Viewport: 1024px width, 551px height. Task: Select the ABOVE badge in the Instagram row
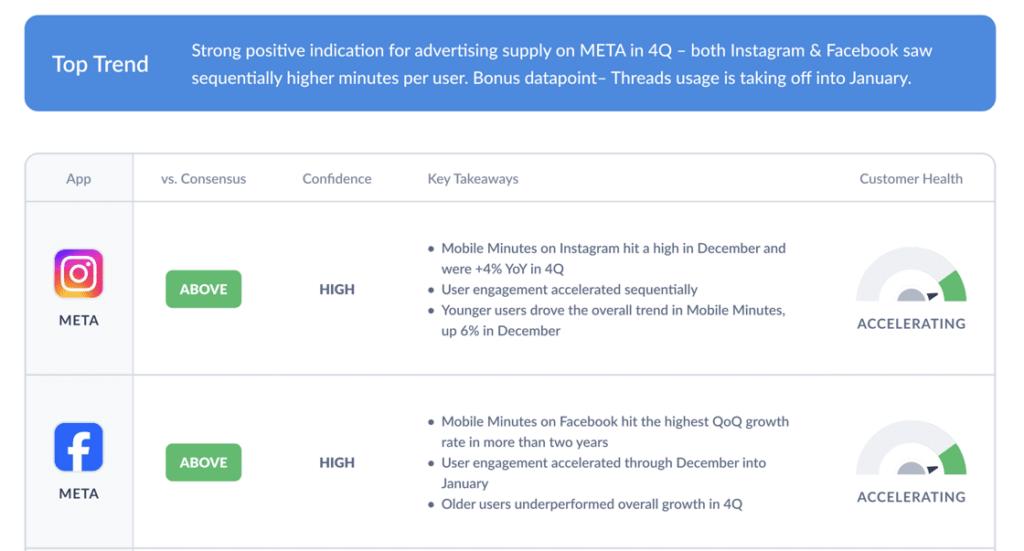coord(203,289)
